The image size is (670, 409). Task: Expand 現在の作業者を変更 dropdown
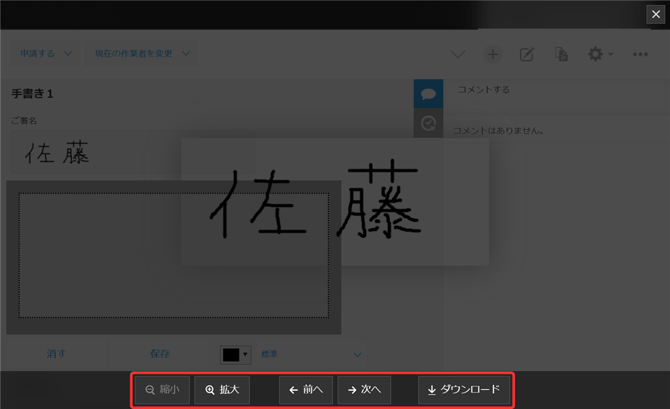pyautogui.click(x=141, y=54)
